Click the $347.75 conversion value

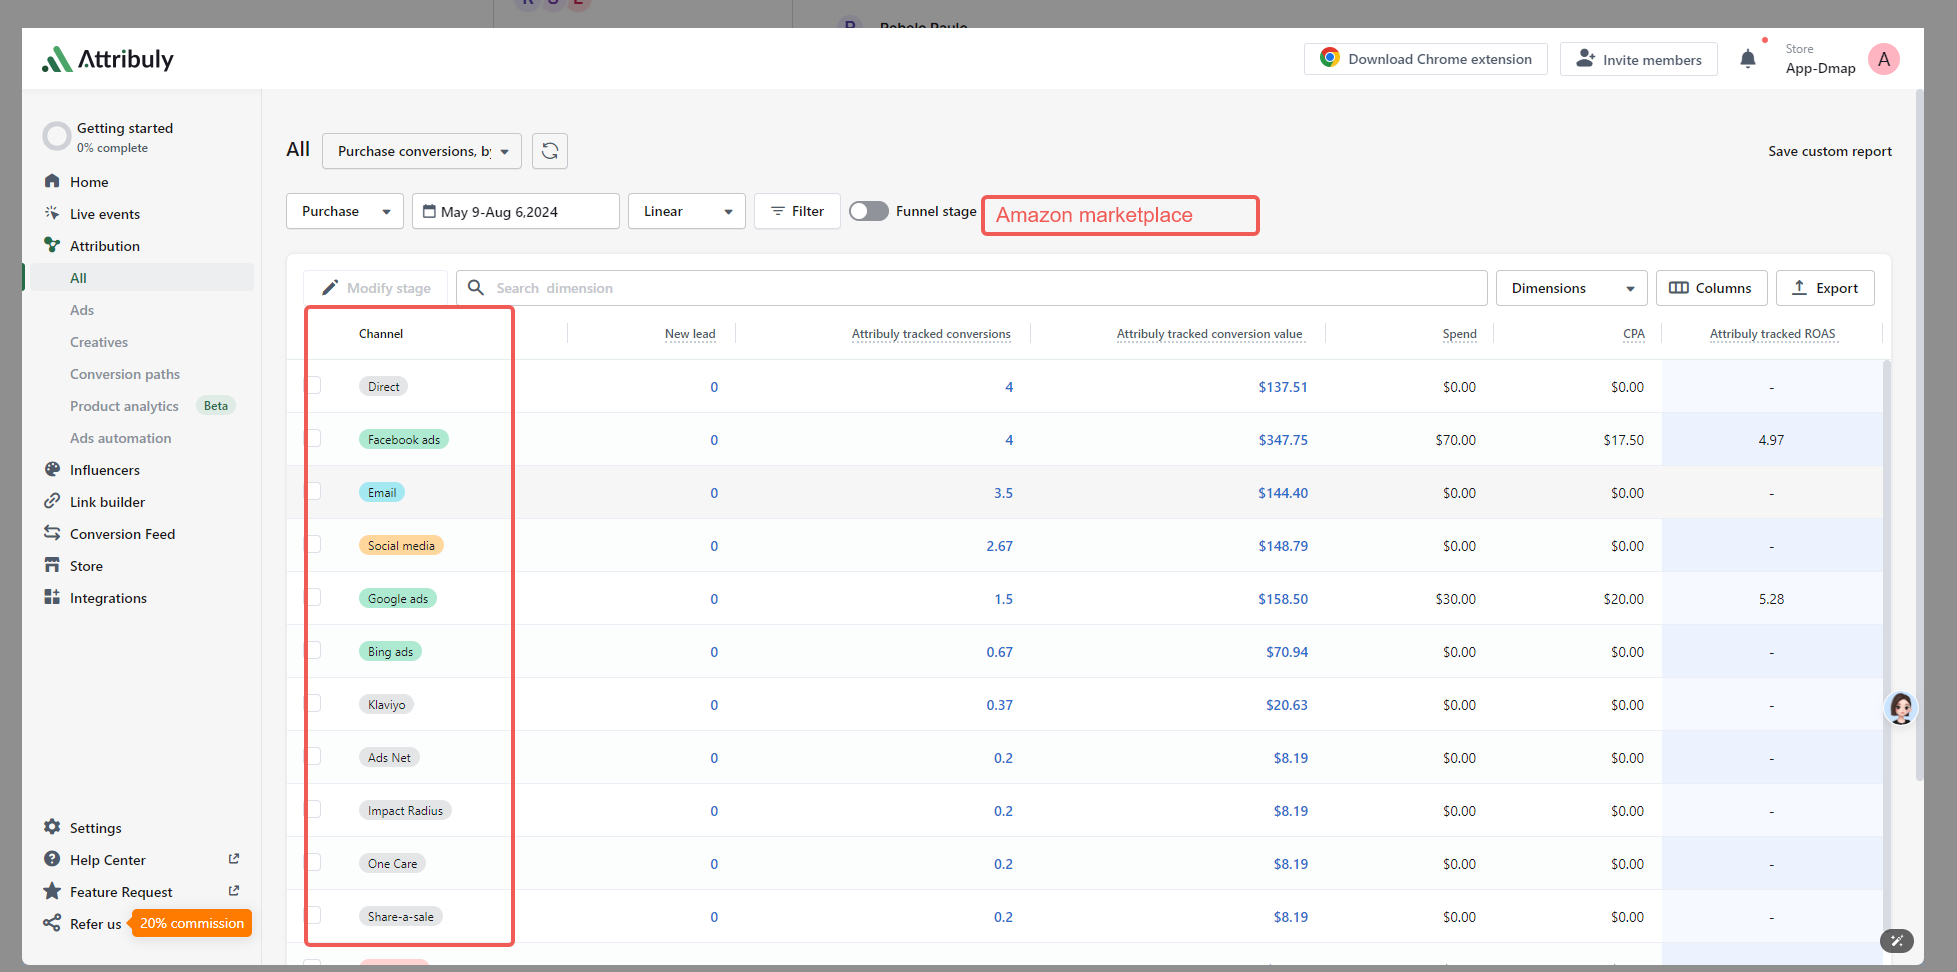[1283, 440]
